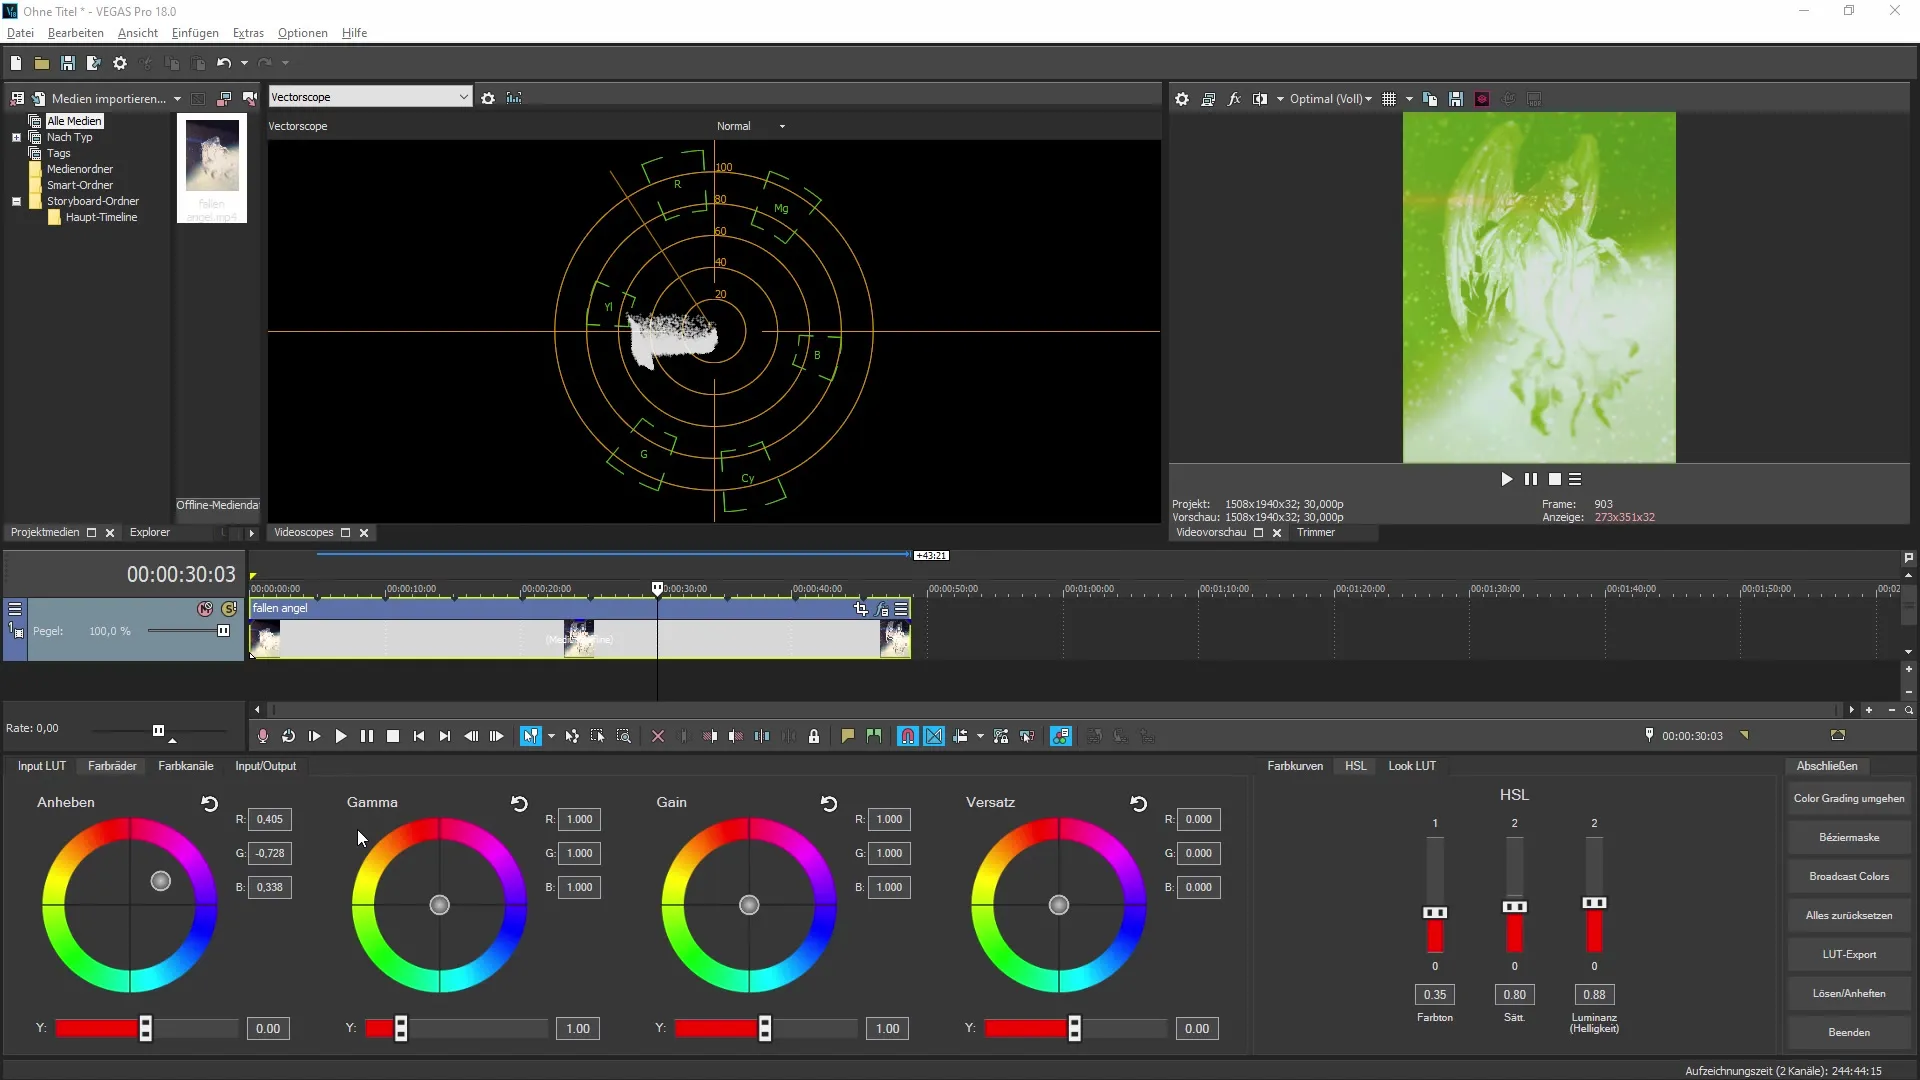Select the Input/Output tab in color panel
Image resolution: width=1920 pixels, height=1080 pixels.
click(x=265, y=766)
